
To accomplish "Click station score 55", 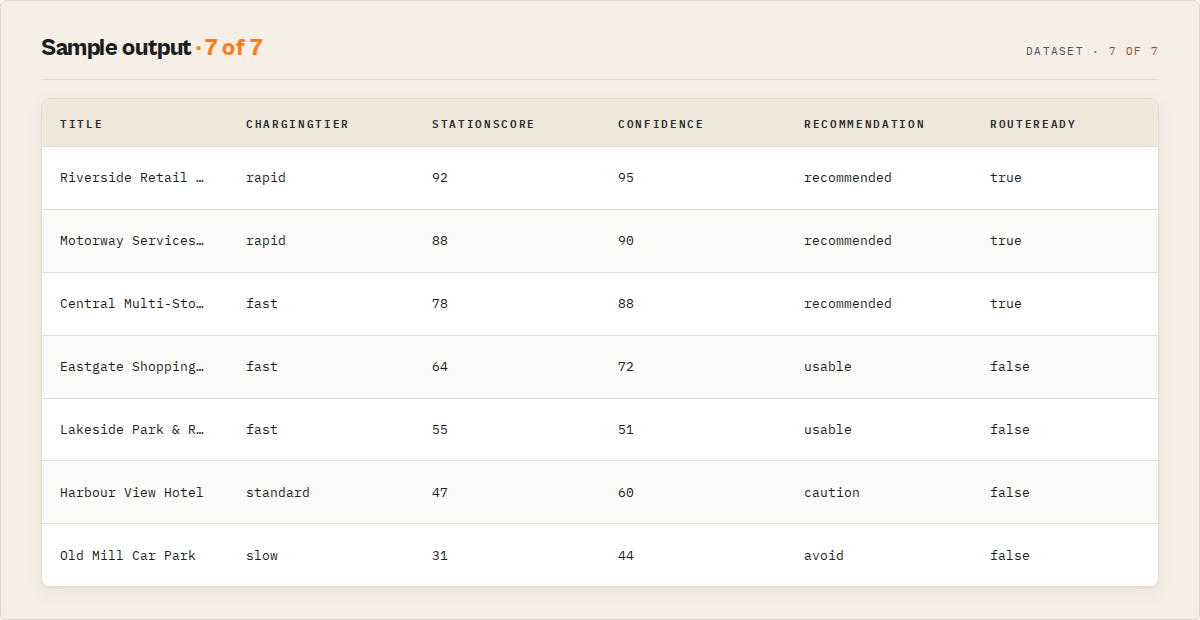I will pos(440,430).
